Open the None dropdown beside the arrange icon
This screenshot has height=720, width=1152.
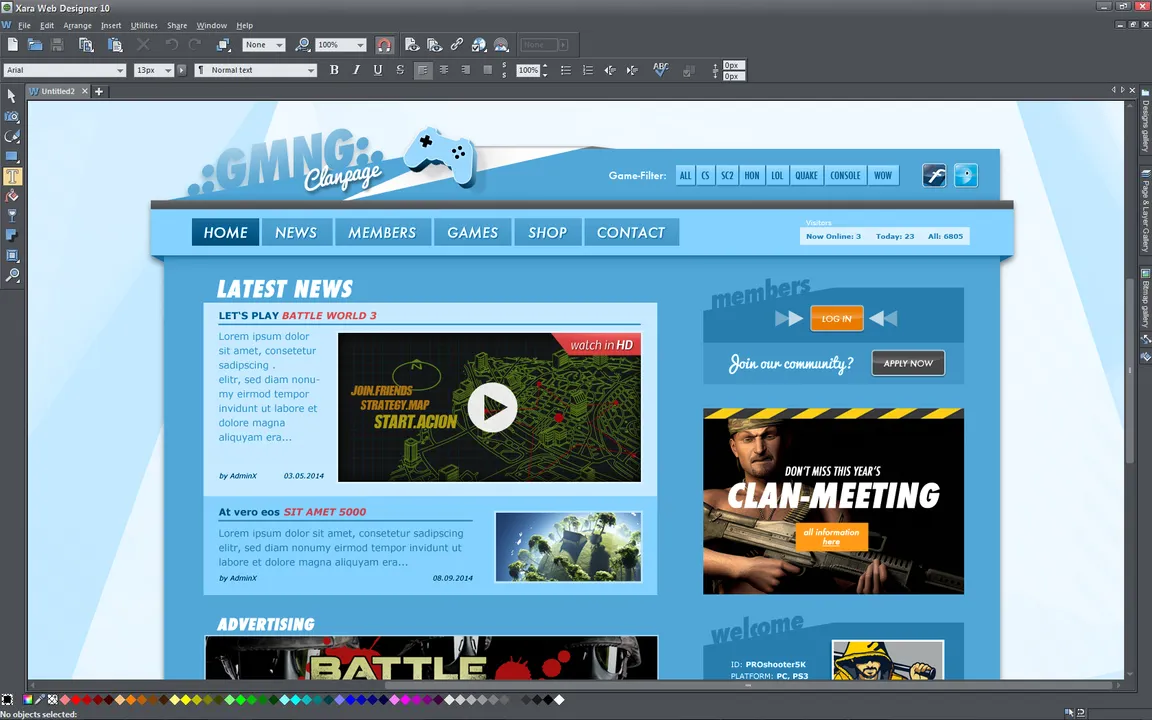pyautogui.click(x=263, y=45)
